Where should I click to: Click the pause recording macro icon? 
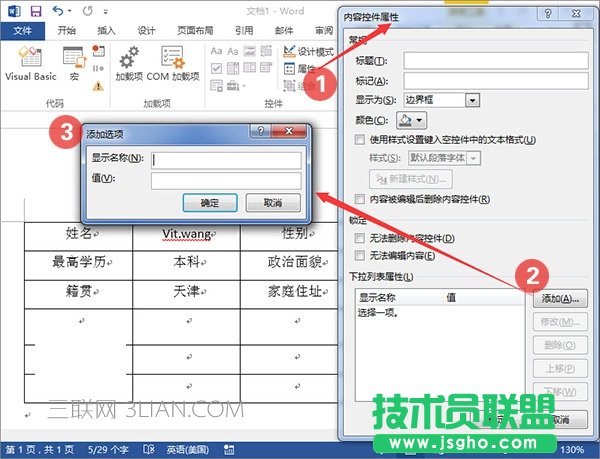tap(98, 68)
